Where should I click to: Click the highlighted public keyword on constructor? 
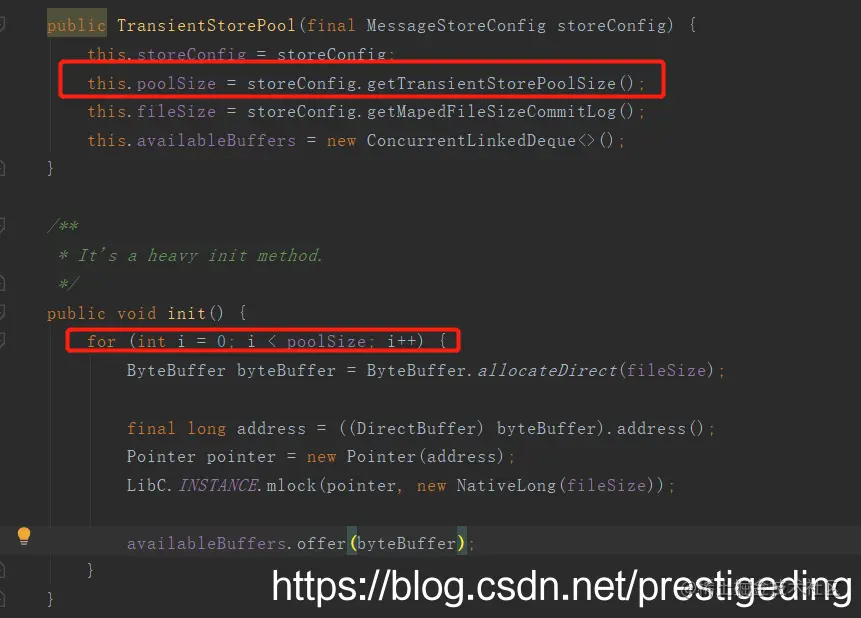76,25
